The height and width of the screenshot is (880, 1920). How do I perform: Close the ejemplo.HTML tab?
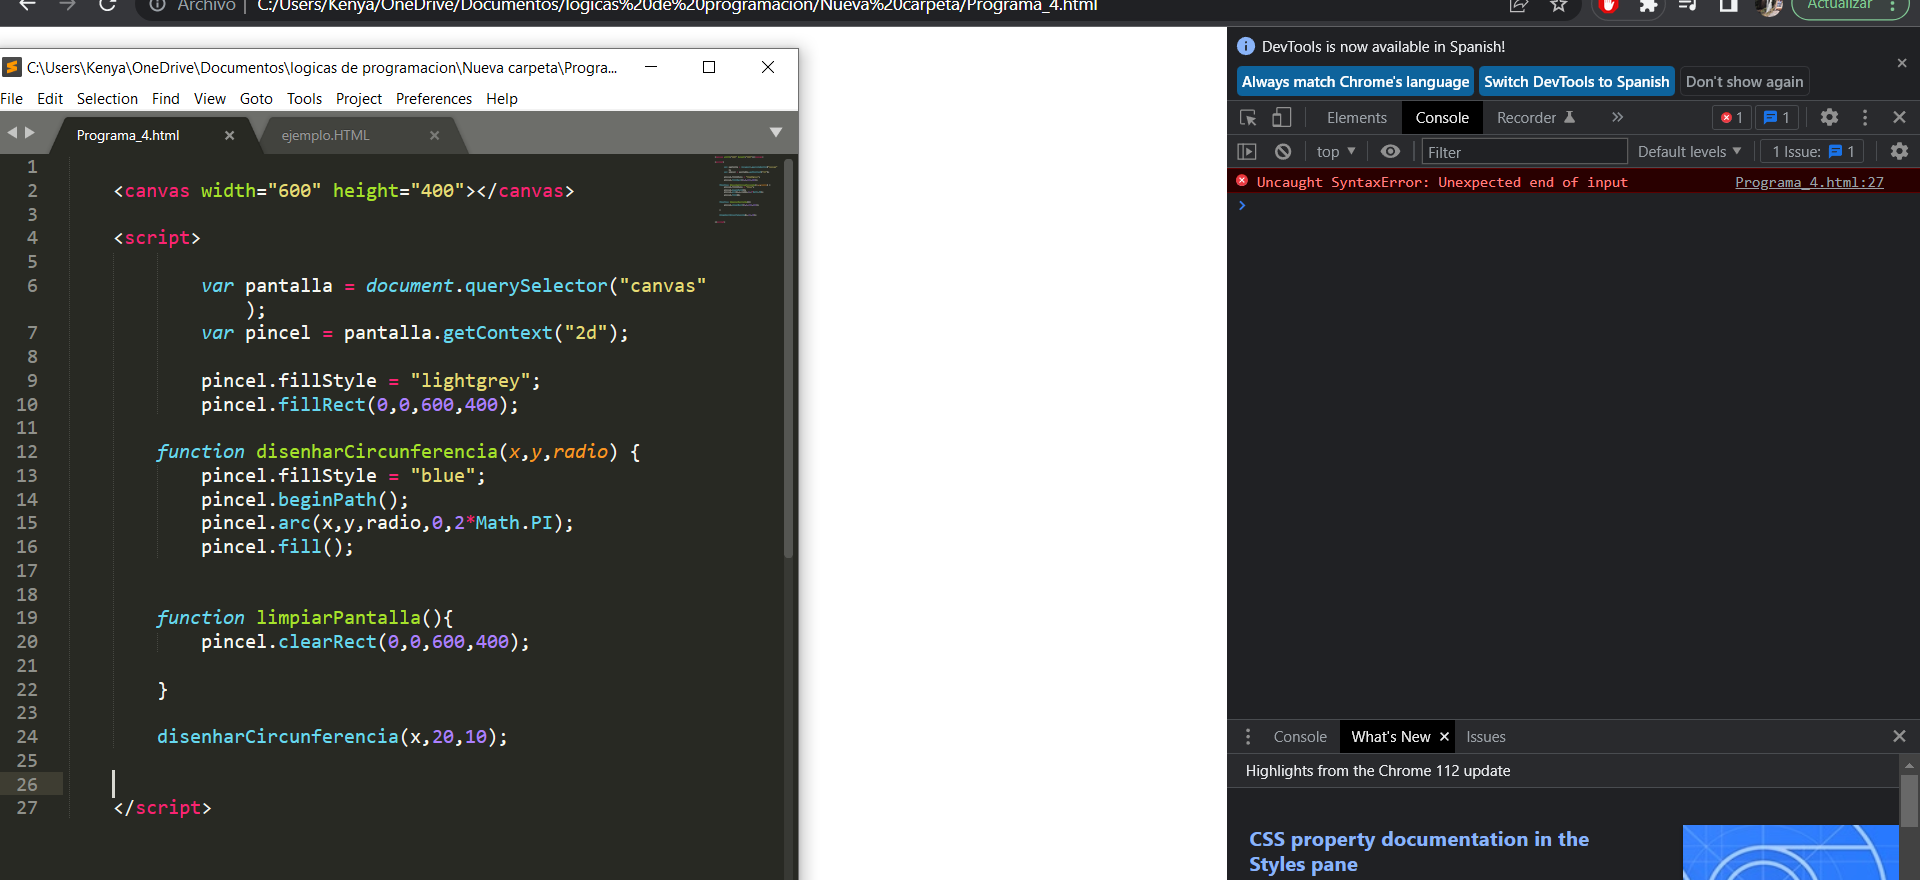[434, 135]
